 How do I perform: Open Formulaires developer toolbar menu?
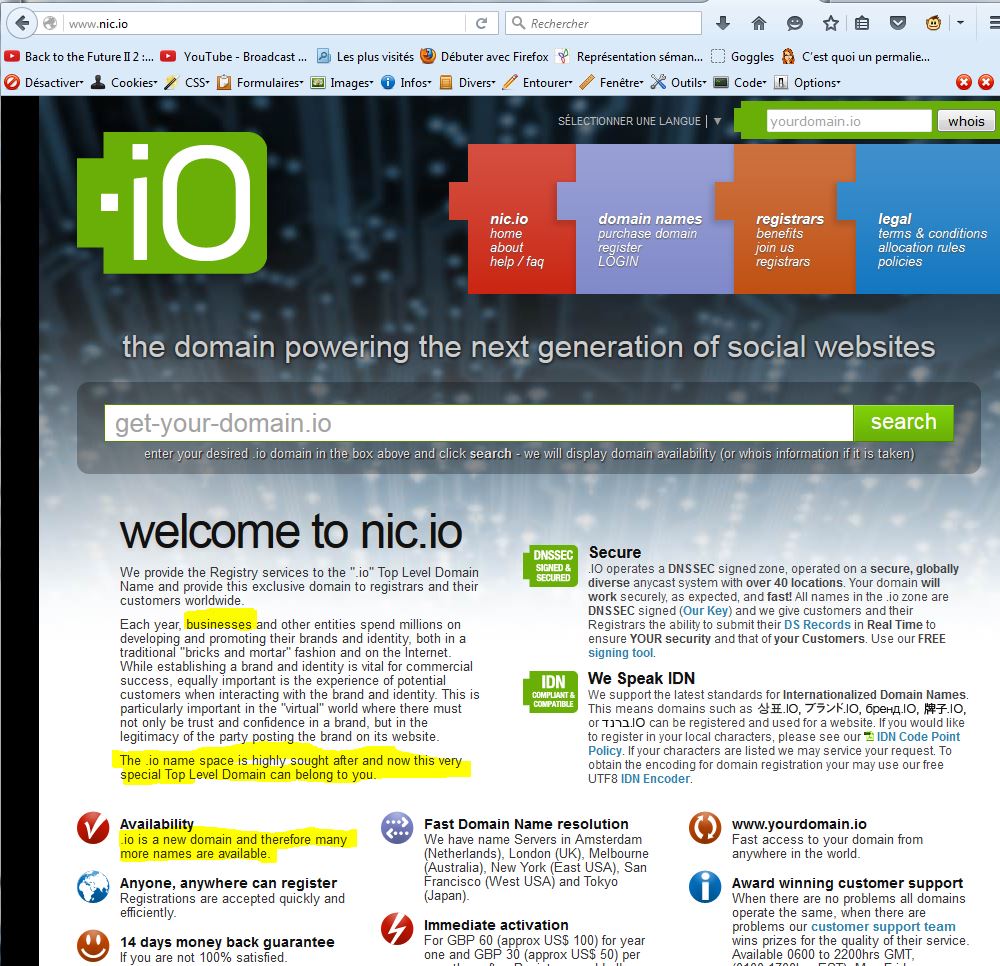click(x=260, y=82)
